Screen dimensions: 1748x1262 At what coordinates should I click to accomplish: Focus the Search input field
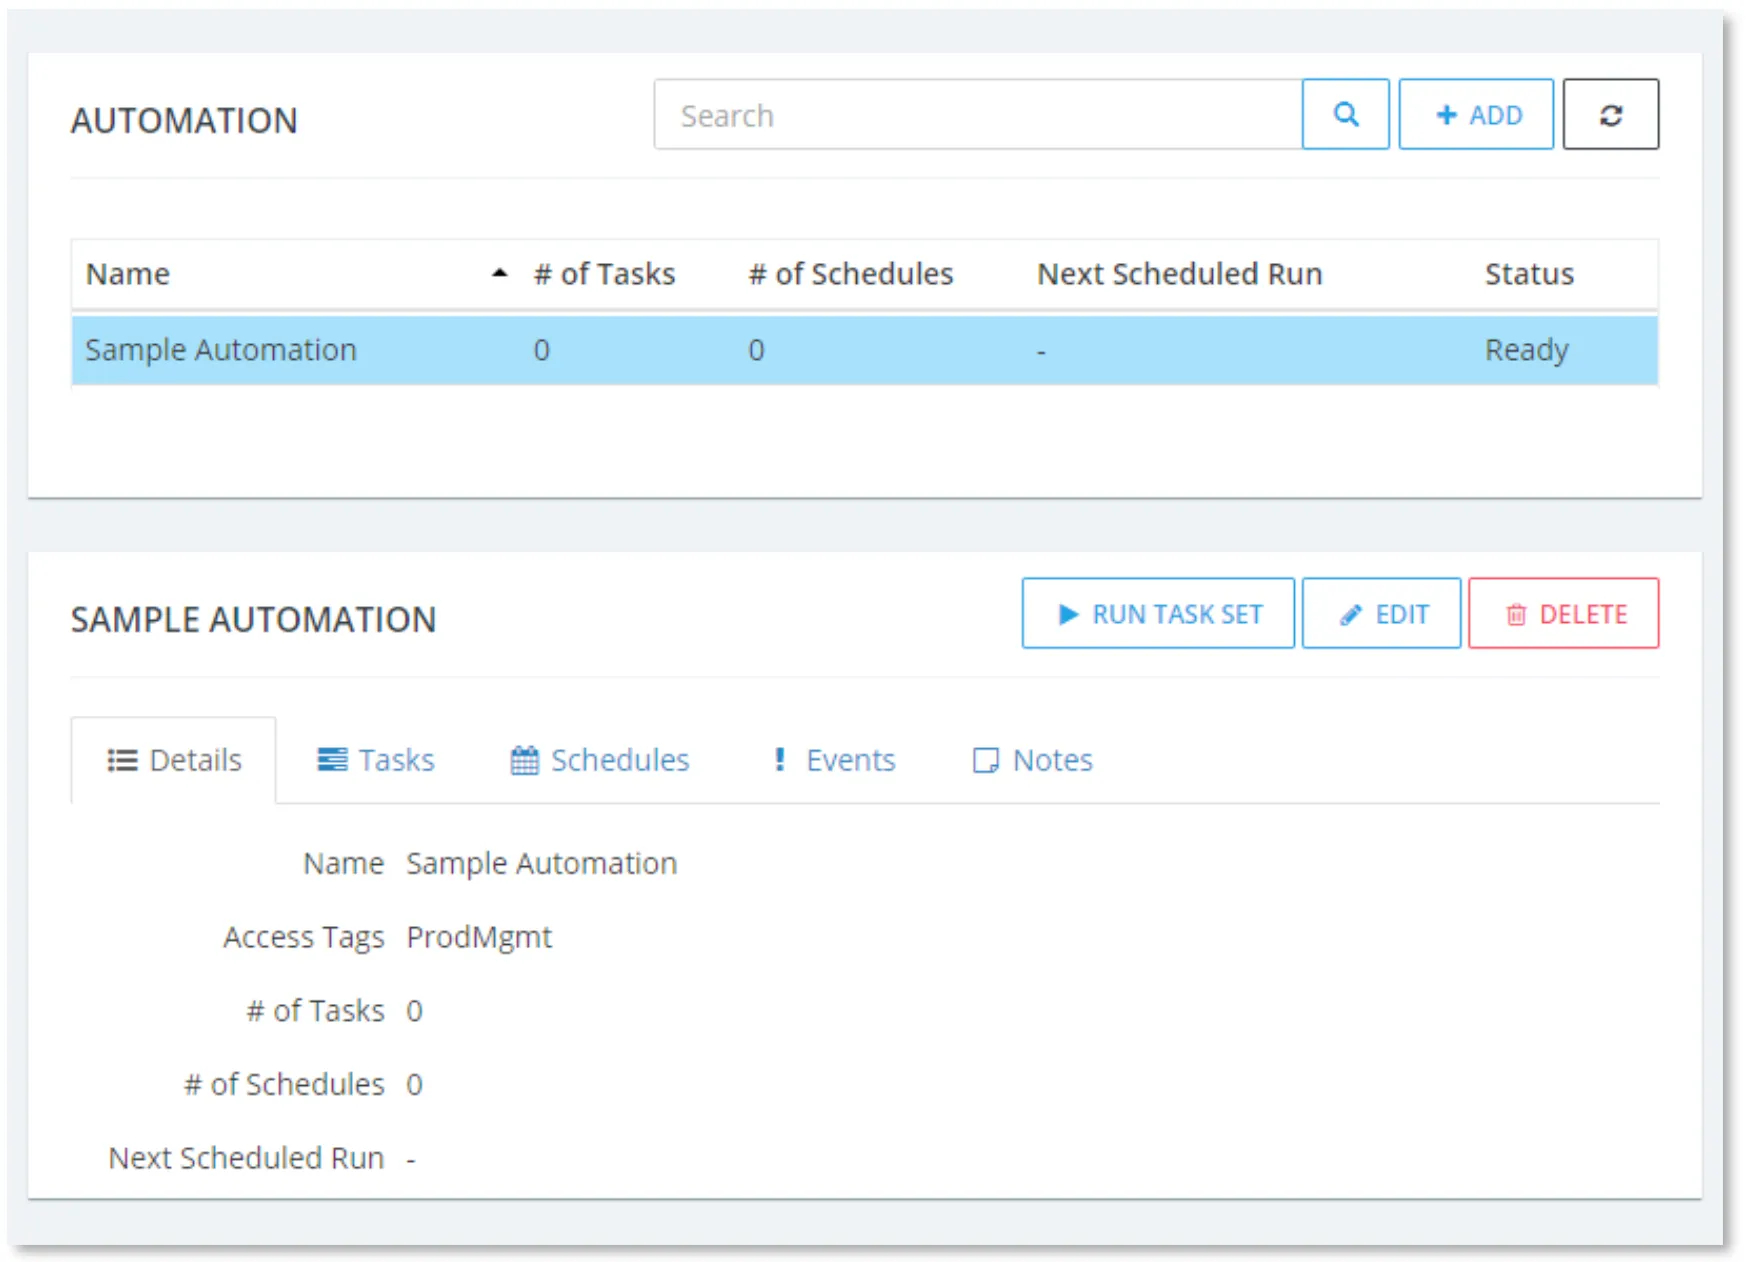coord(978,115)
